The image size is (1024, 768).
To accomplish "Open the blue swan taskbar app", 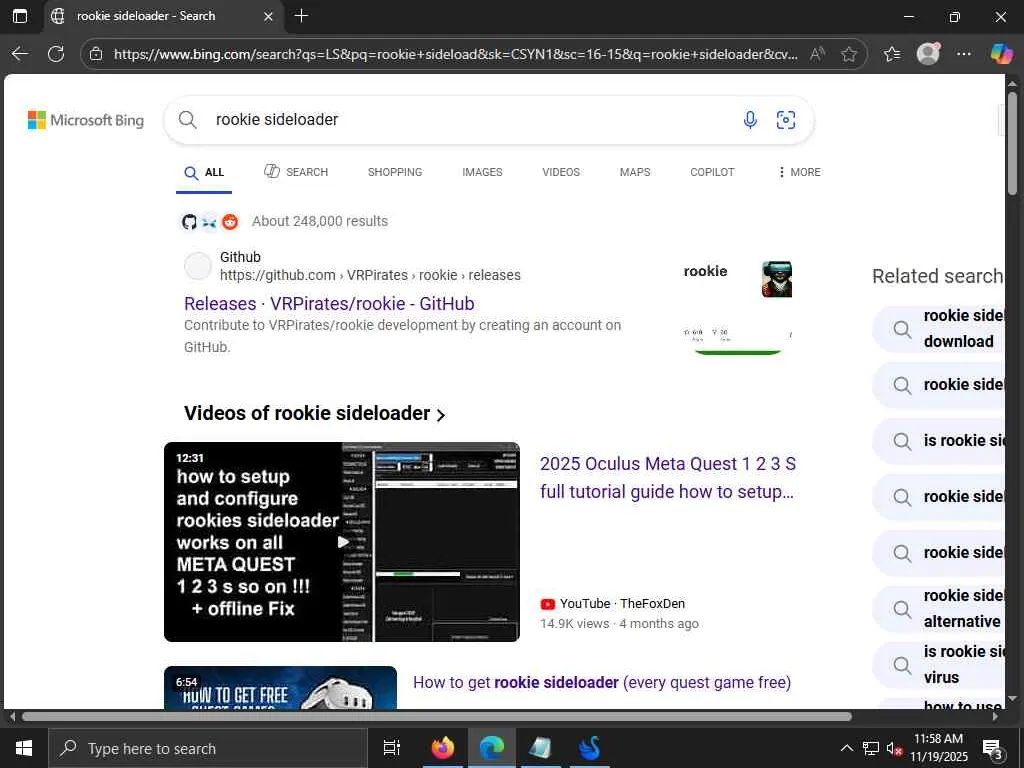I will click(x=589, y=748).
